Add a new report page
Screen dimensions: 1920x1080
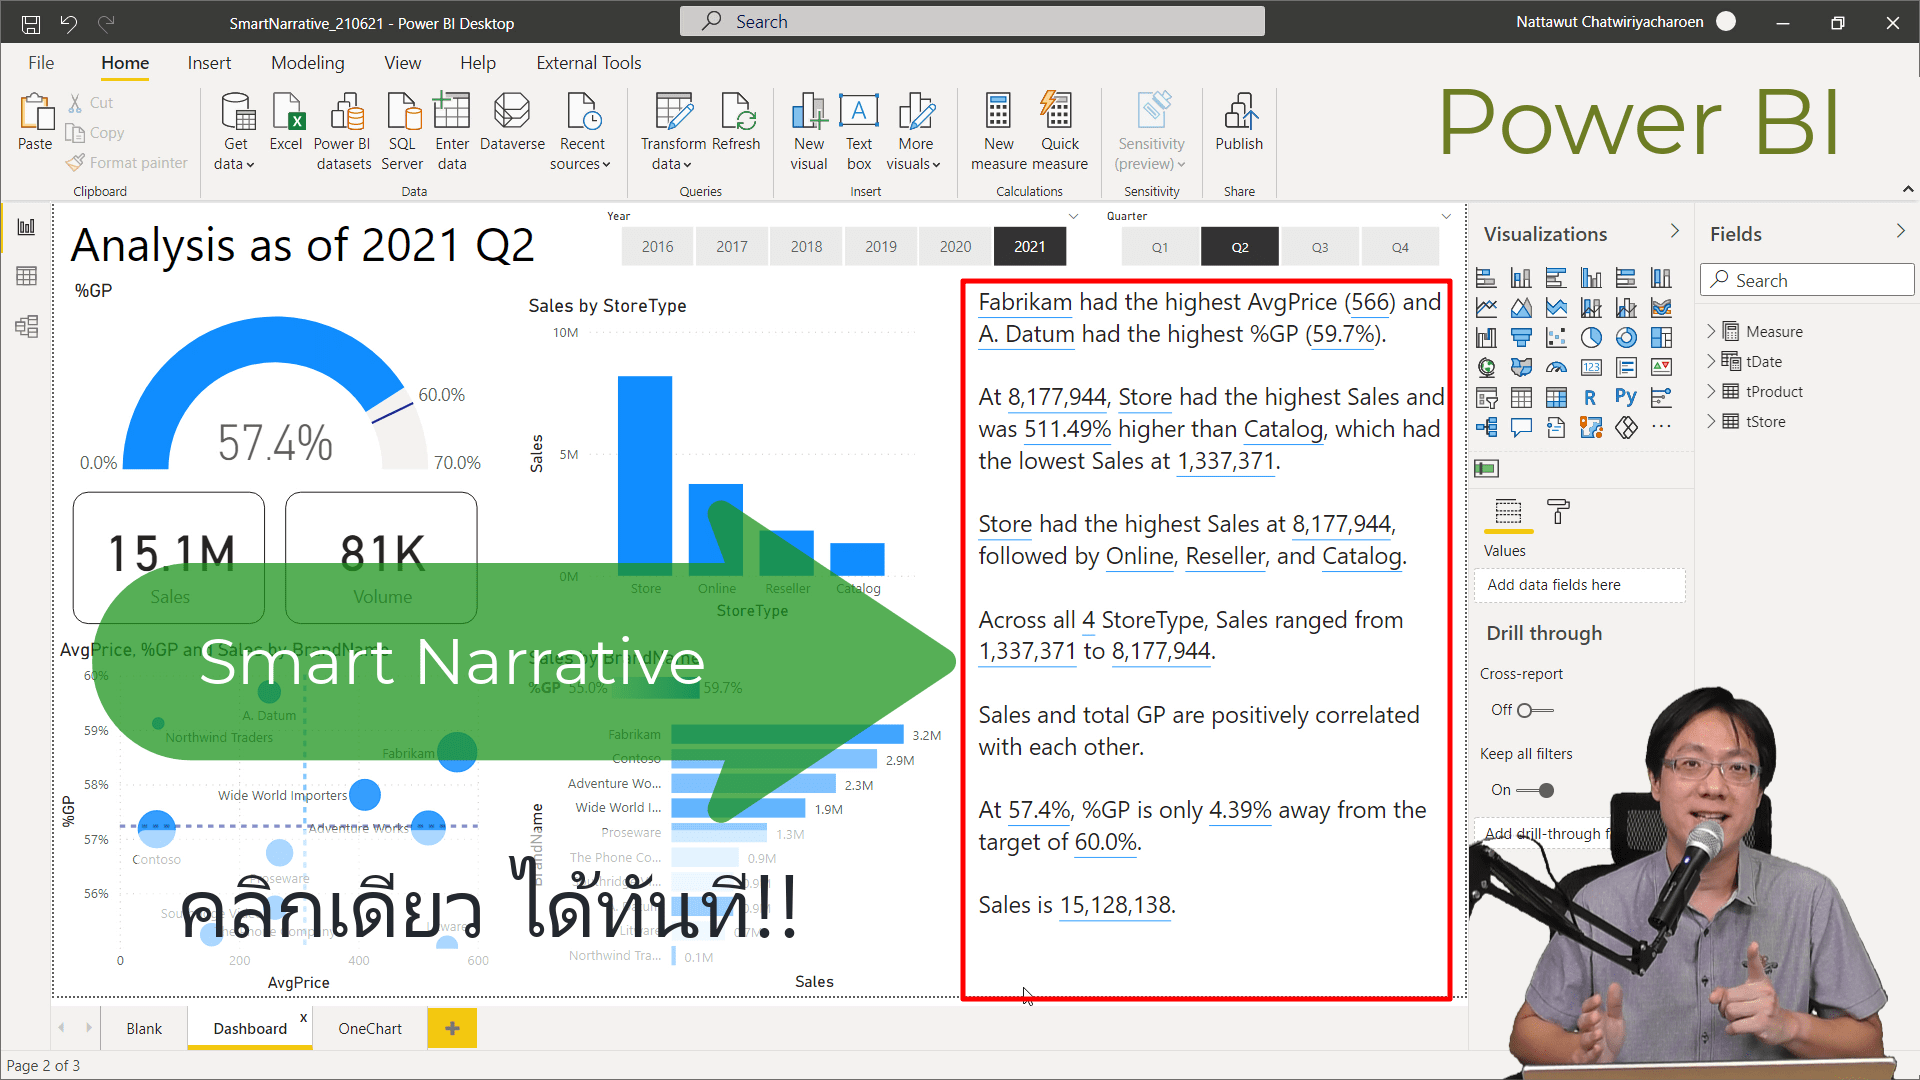pos(451,1028)
